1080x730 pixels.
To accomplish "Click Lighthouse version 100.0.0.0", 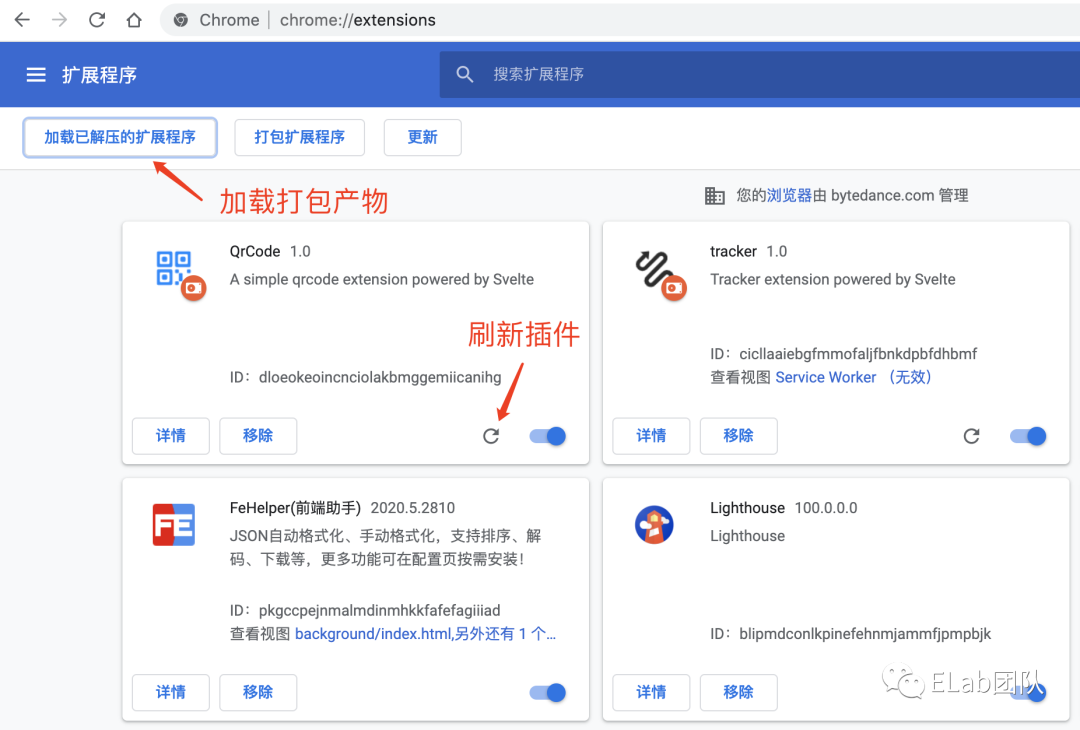I will 826,508.
